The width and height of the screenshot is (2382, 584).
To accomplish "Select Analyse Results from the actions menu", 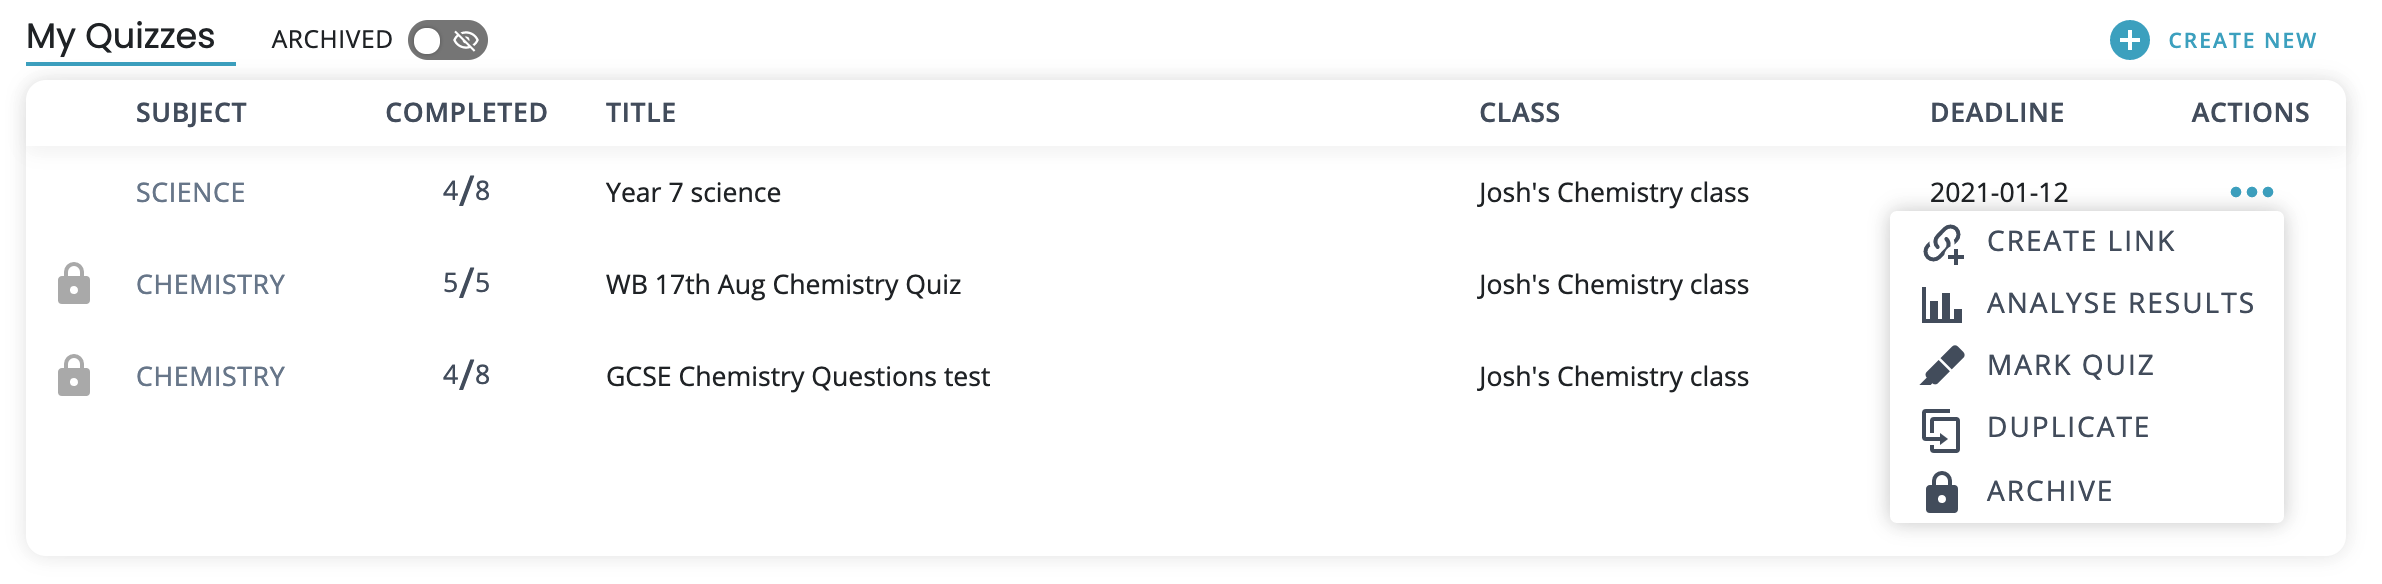I will (2120, 303).
